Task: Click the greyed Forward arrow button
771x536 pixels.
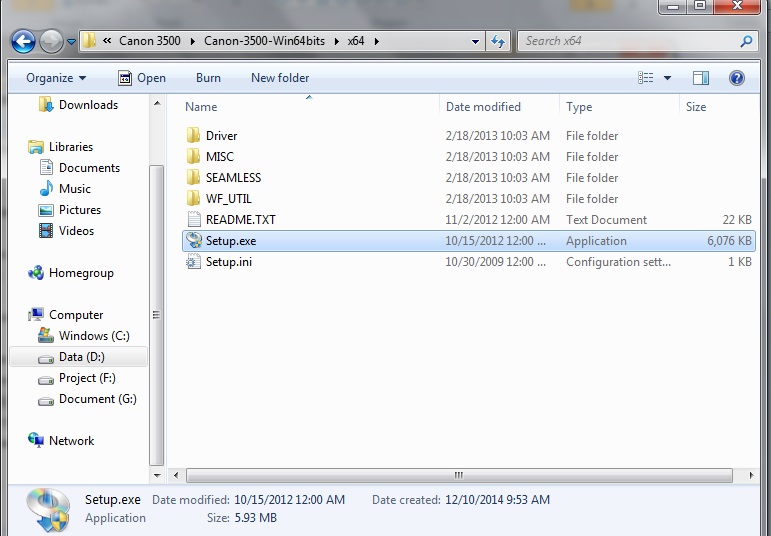Action: click(x=51, y=41)
